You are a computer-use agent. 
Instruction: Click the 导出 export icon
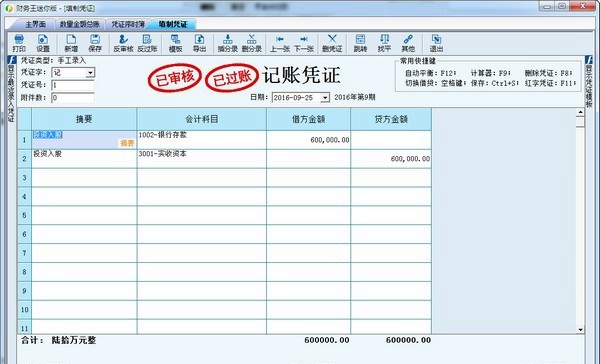(199, 43)
